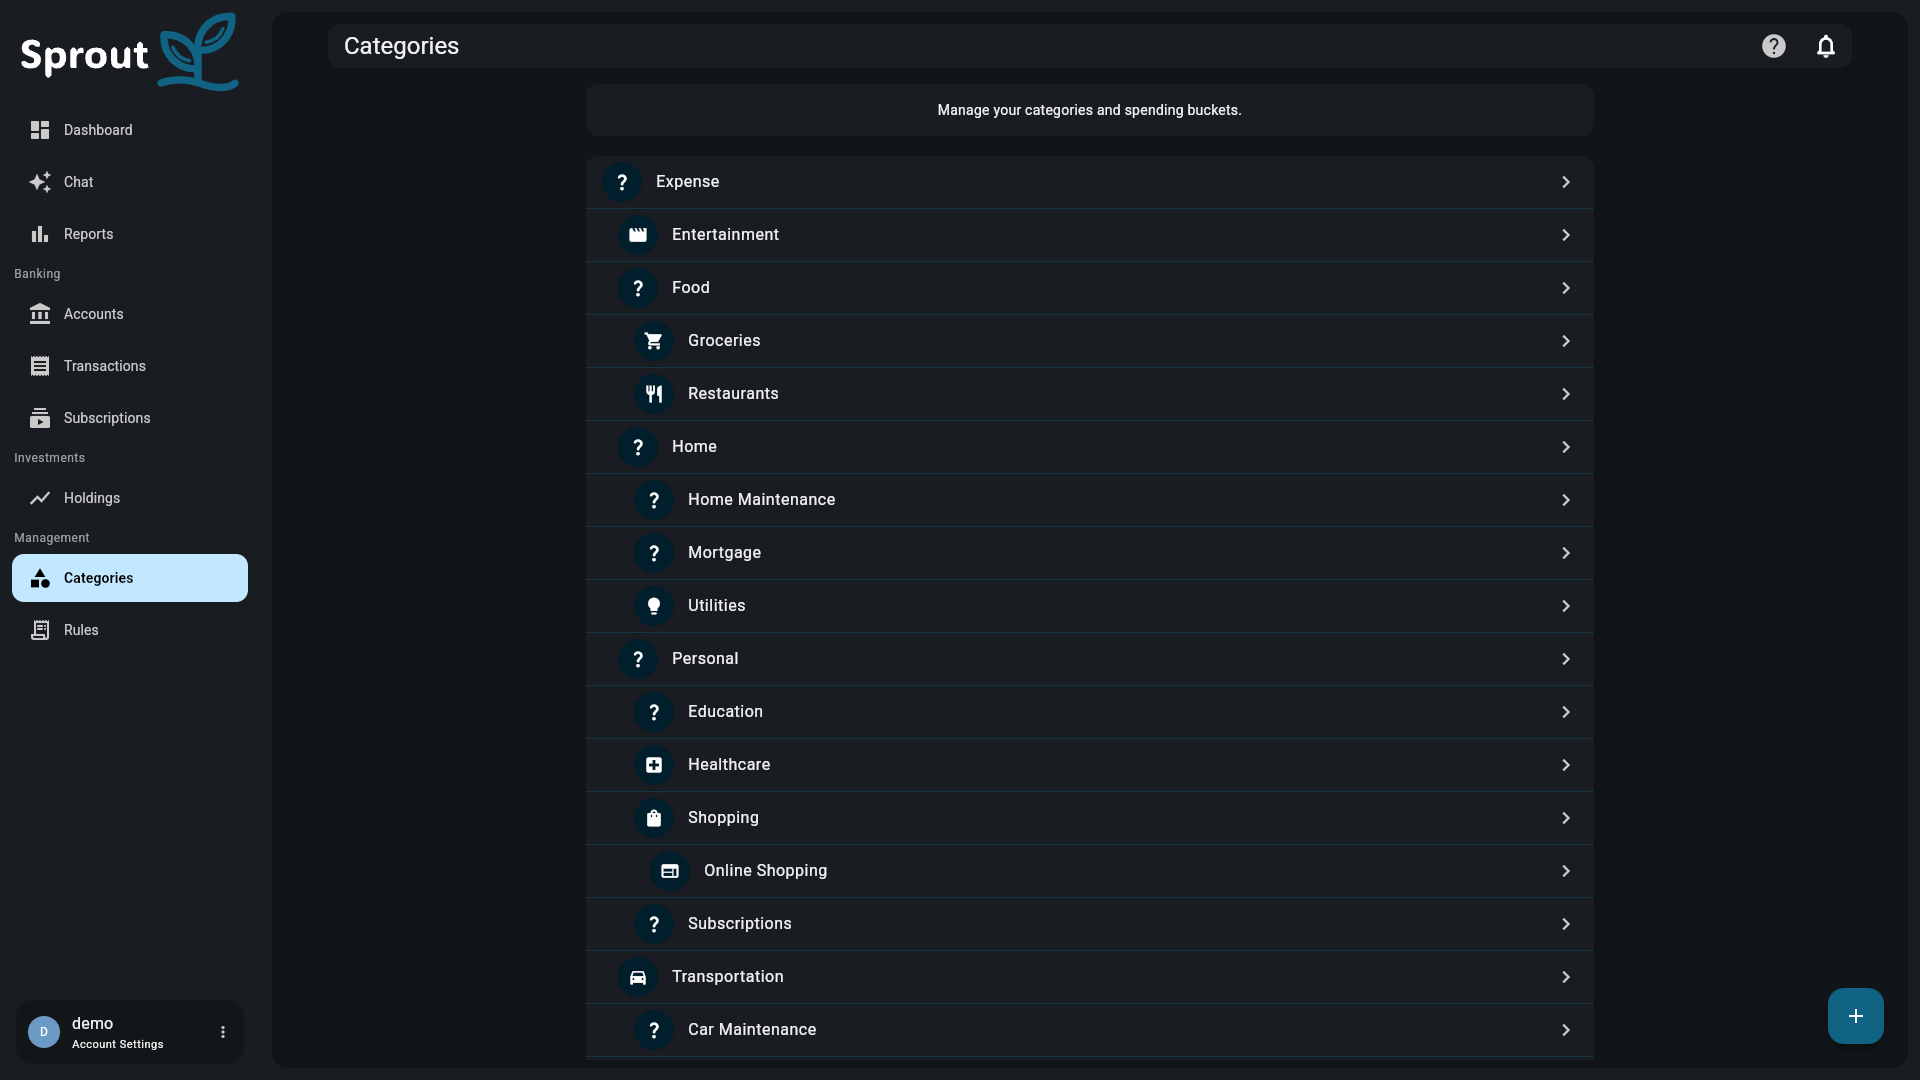Expand the Food row chevron

click(x=1566, y=288)
